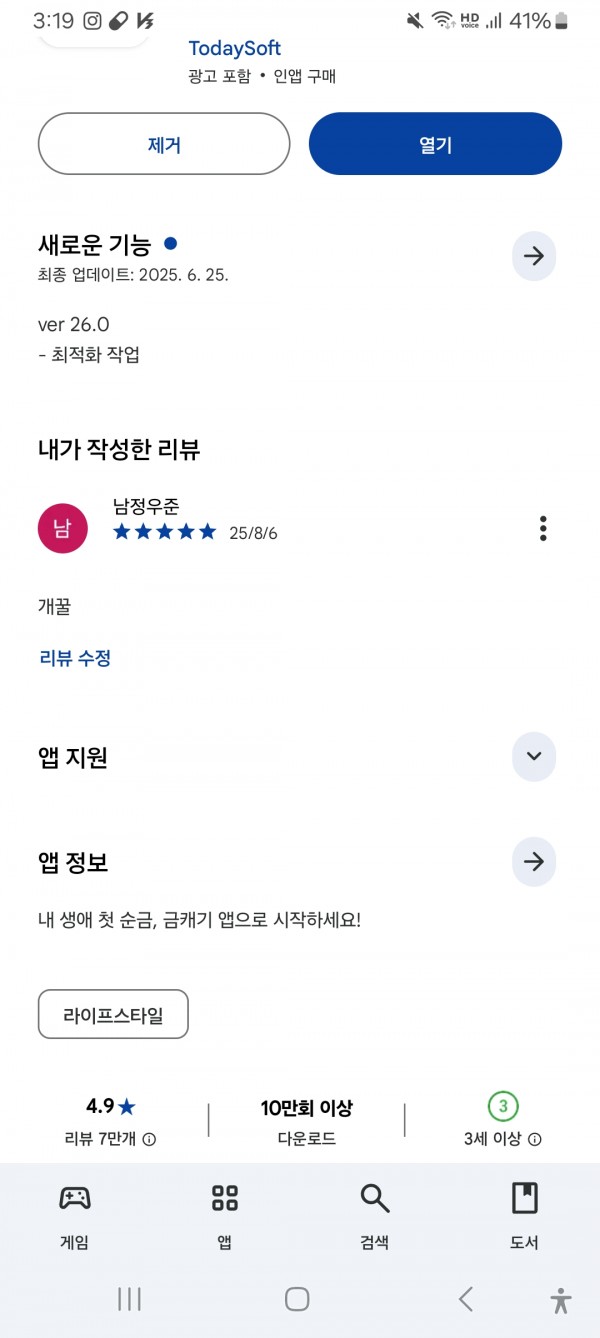Tap the 열기 open button
Viewport: 600px width, 1338px height.
436,144
